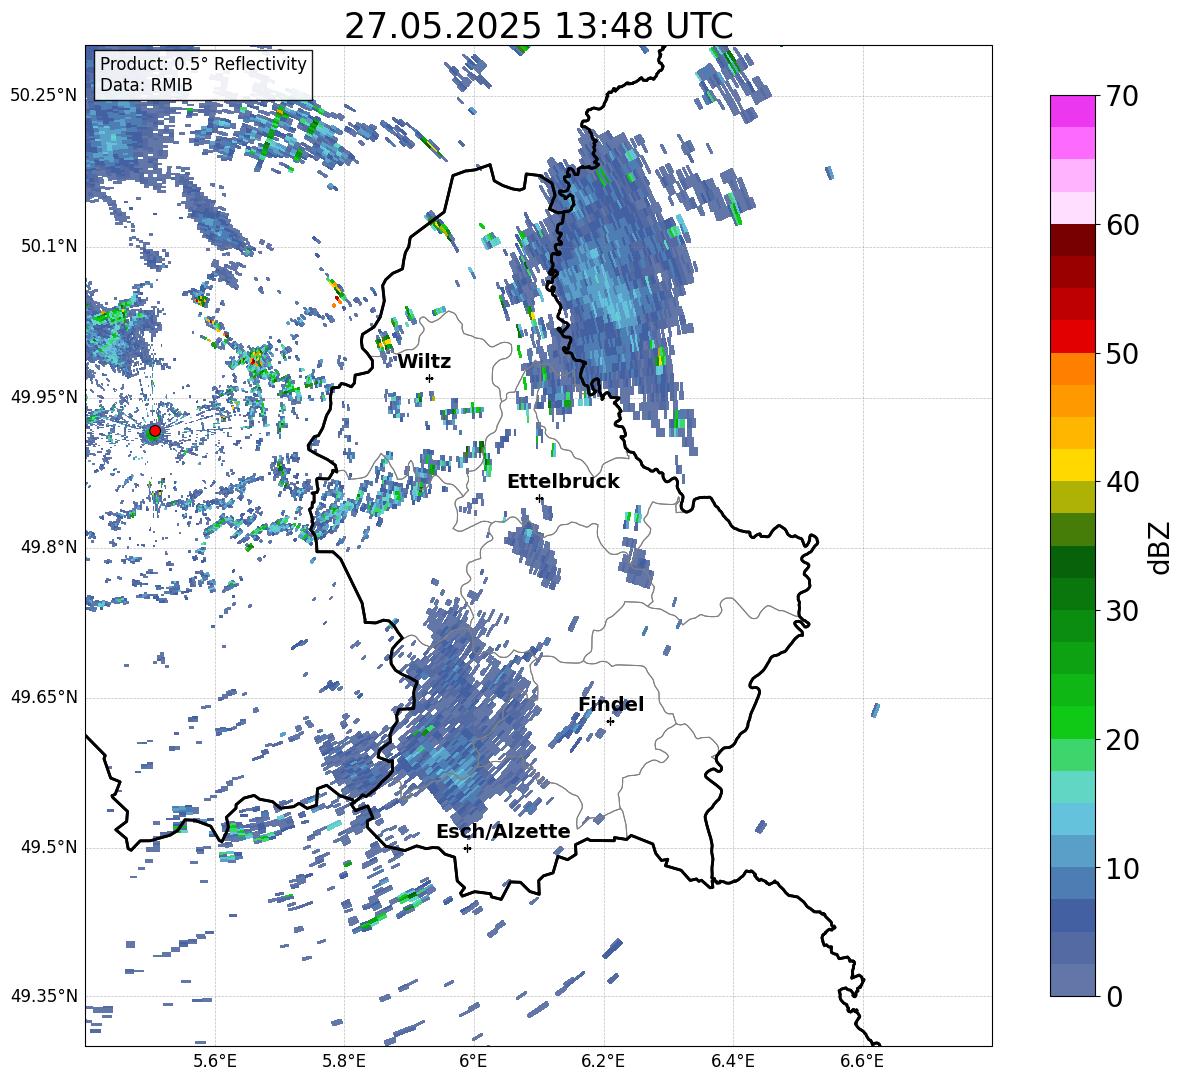Click the 6.2°E longitude label

coord(603,1061)
